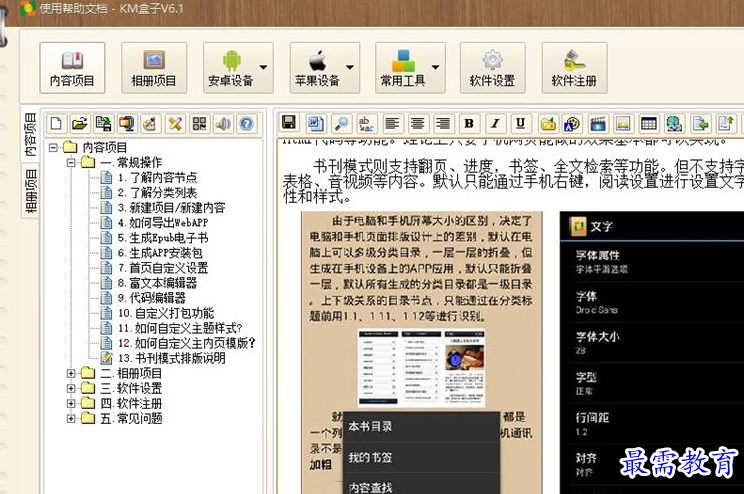Toggle bold formatting
Screen dimensions: 744x494
pos(469,124)
